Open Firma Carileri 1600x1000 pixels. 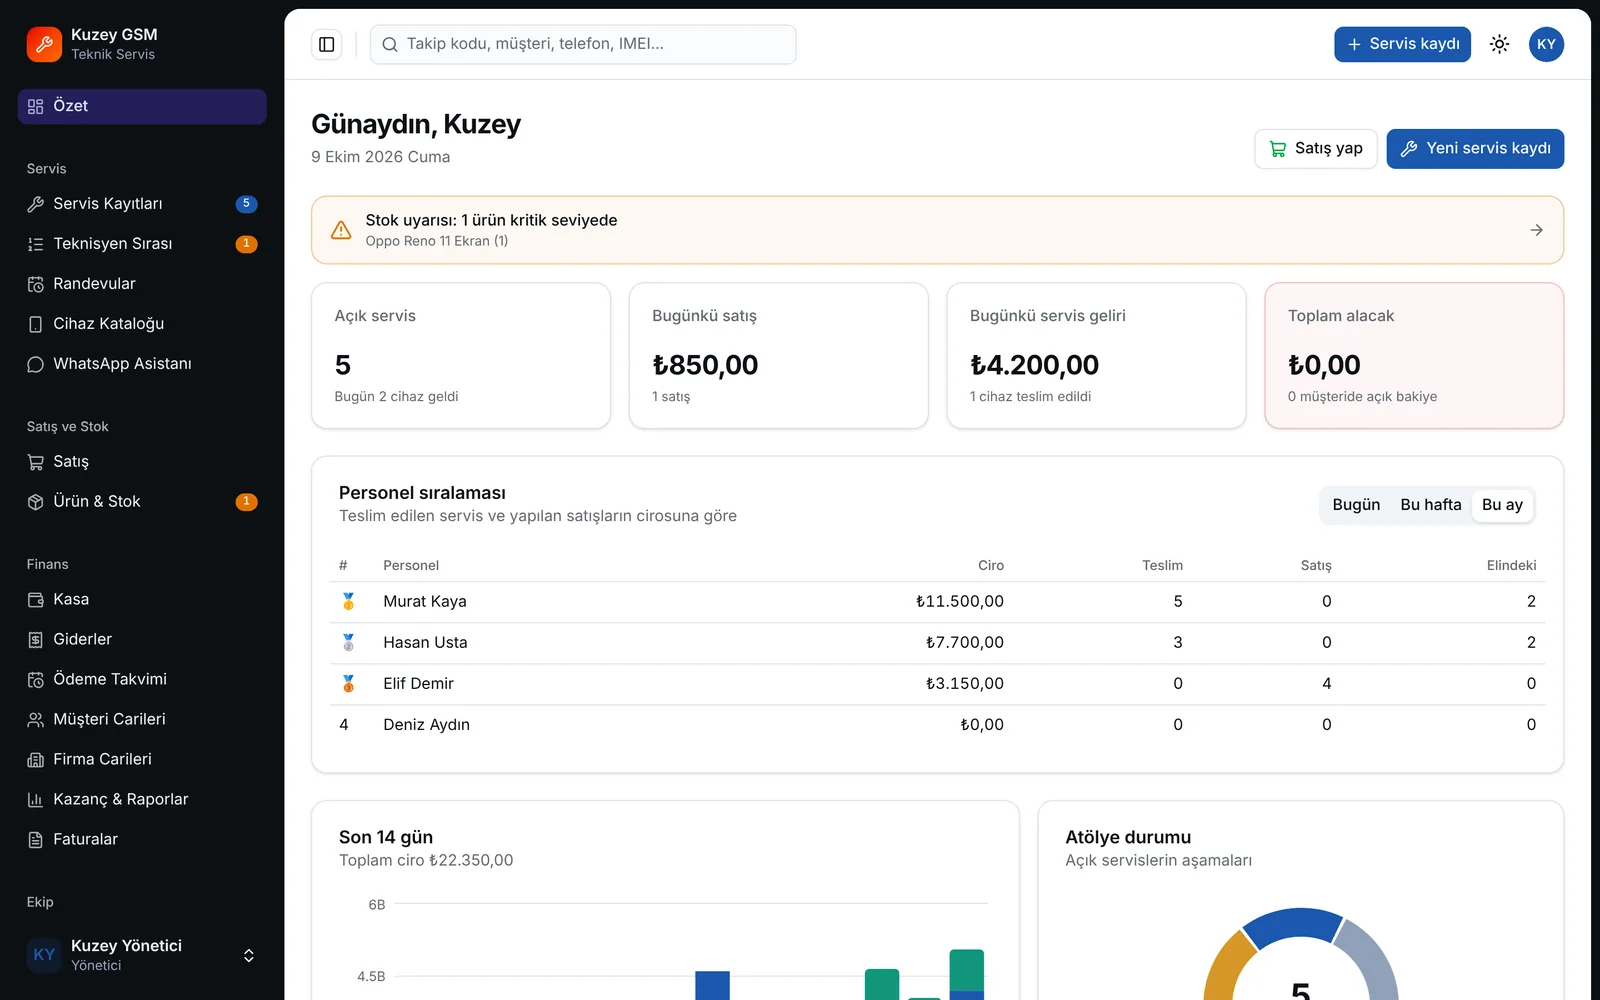pyautogui.click(x=142, y=760)
